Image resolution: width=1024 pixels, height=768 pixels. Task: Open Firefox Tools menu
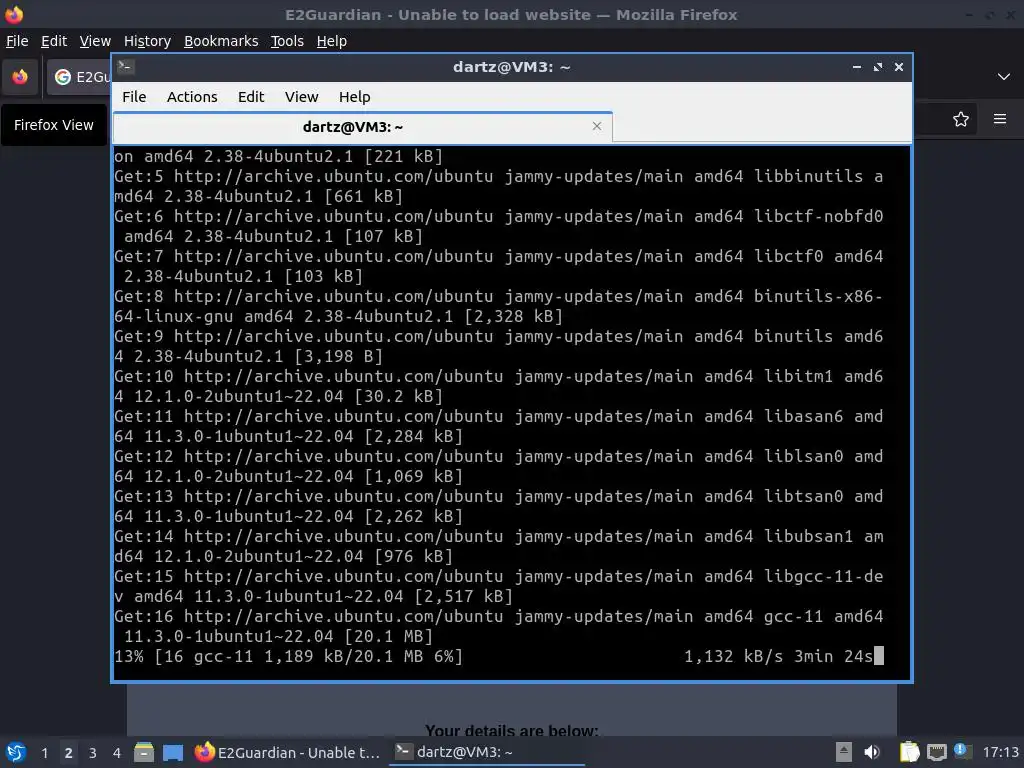pos(287,41)
